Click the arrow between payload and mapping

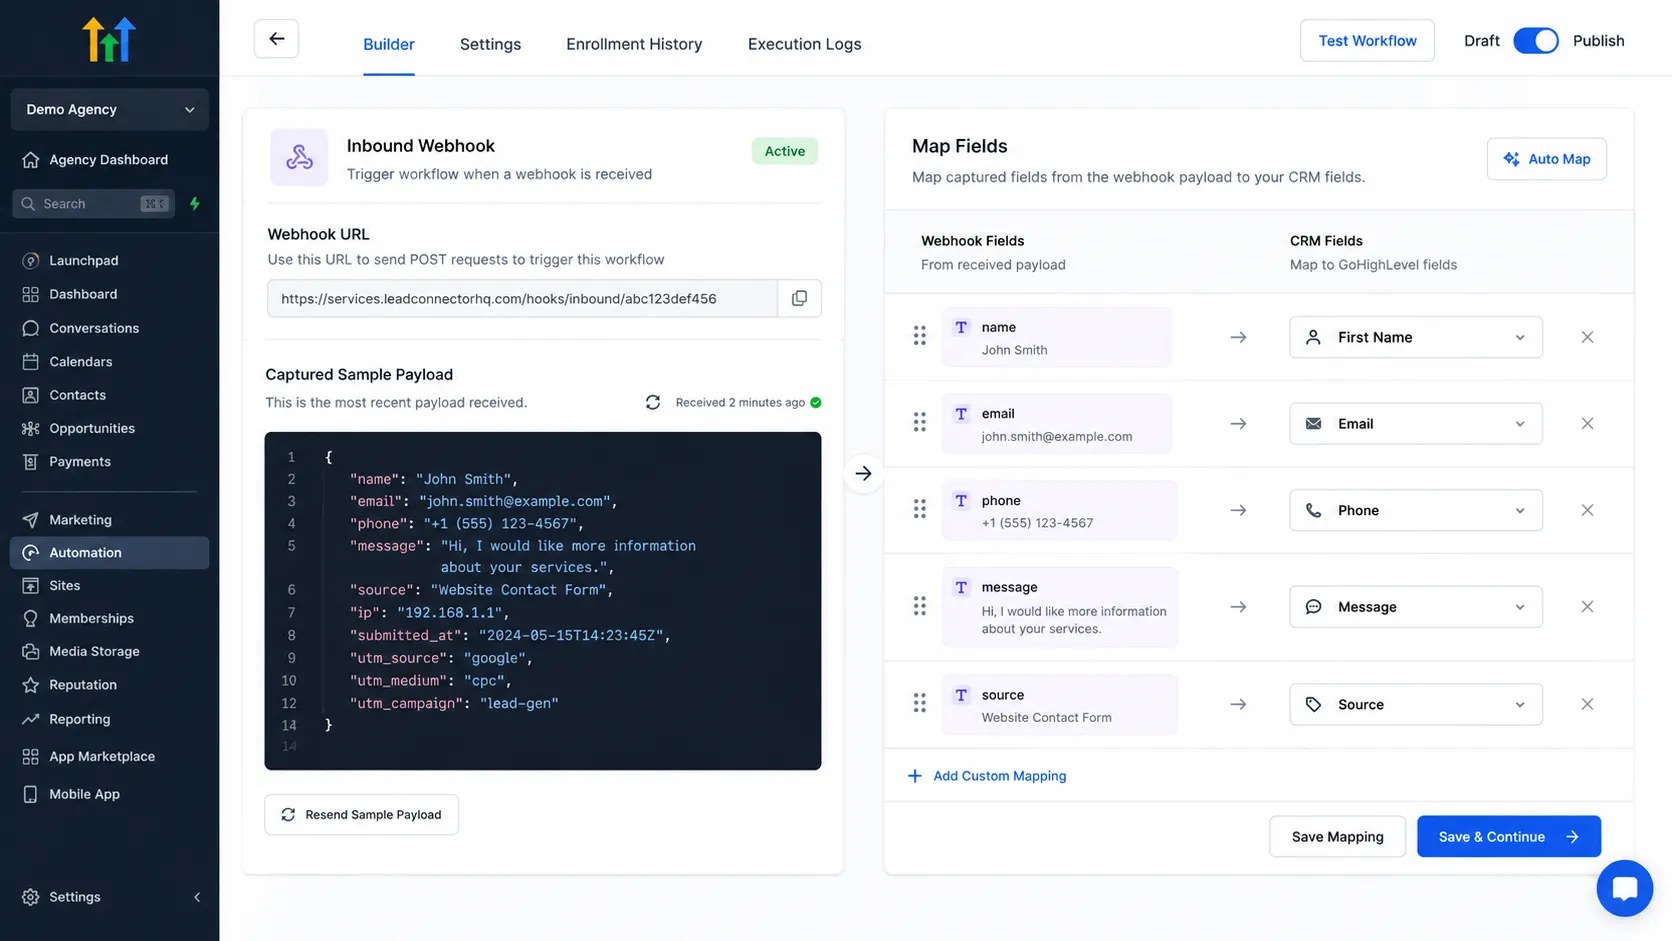click(x=863, y=473)
